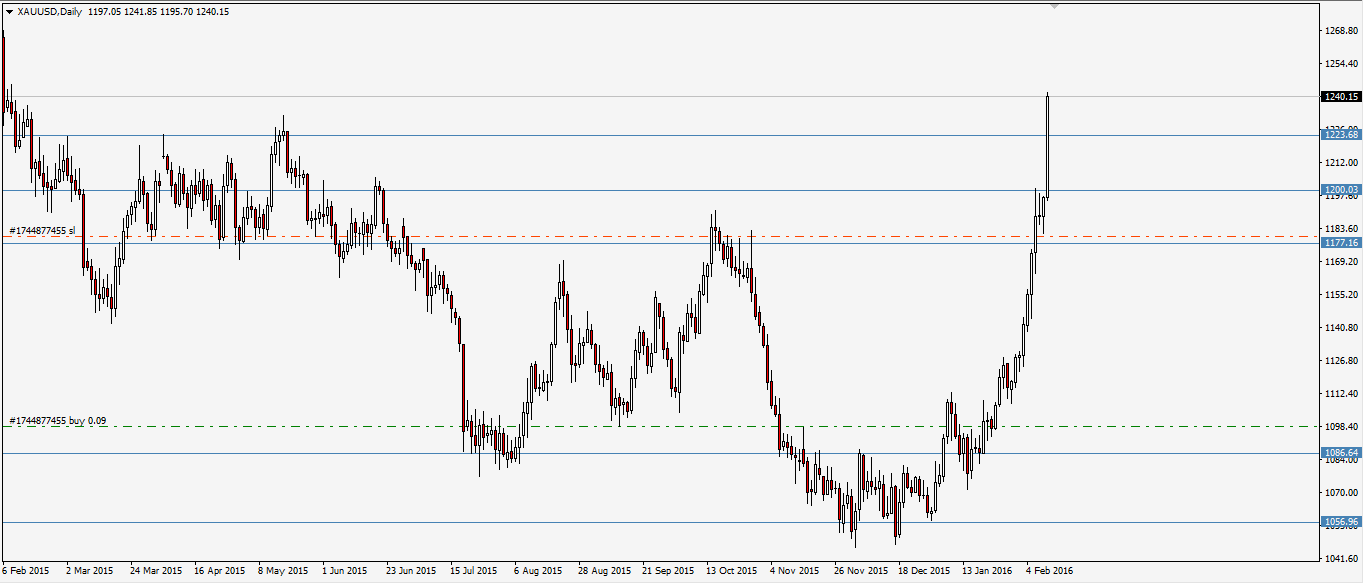Select the high value 1241.85 in header
Image resolution: width=1363 pixels, height=583 pixels.
pyautogui.click(x=142, y=11)
